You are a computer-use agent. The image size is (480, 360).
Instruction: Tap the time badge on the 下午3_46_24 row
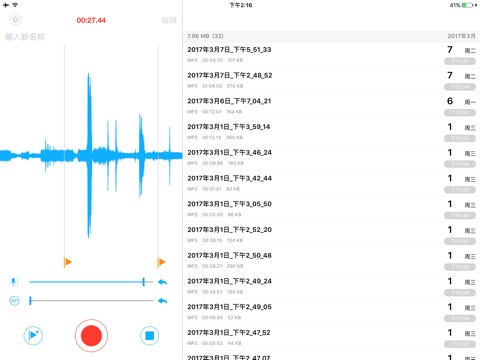point(460,164)
